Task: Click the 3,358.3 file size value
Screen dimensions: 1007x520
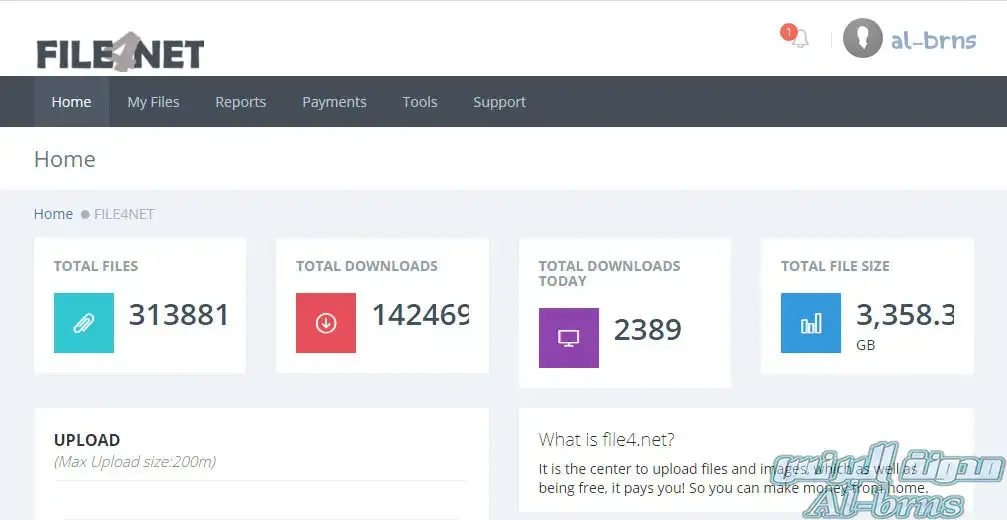Action: click(905, 315)
